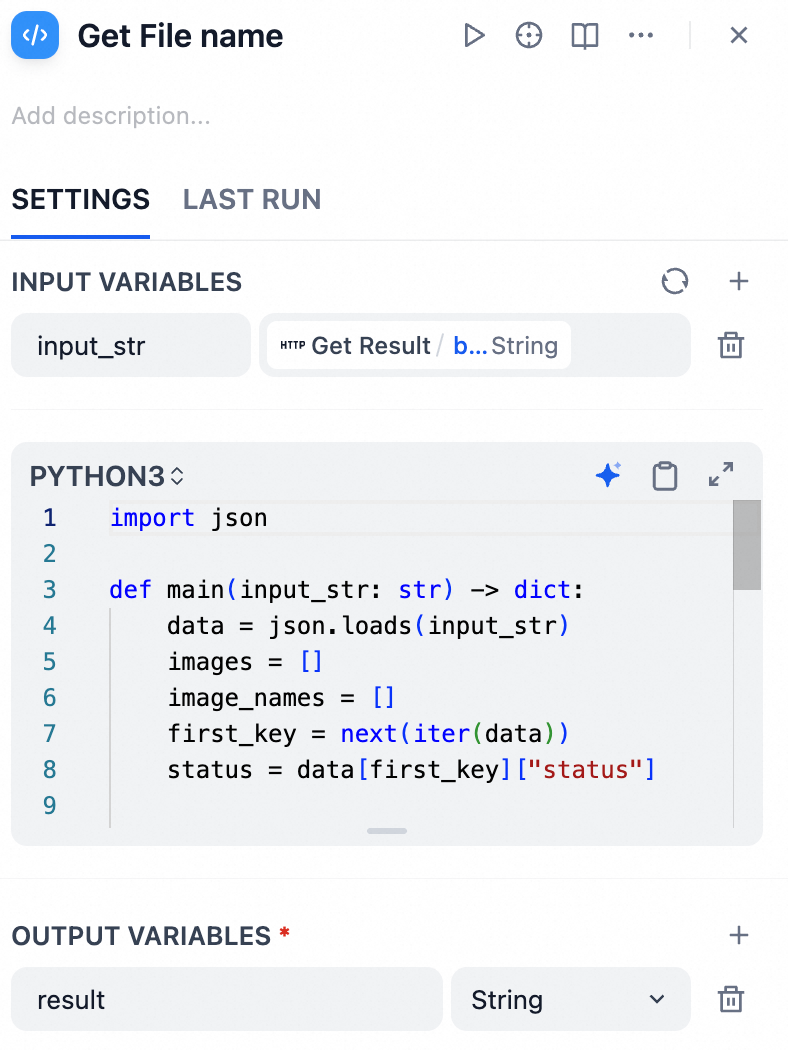Click the INPUT VARIABLES heading
This screenshot has height=1050, width=788.
127,282
